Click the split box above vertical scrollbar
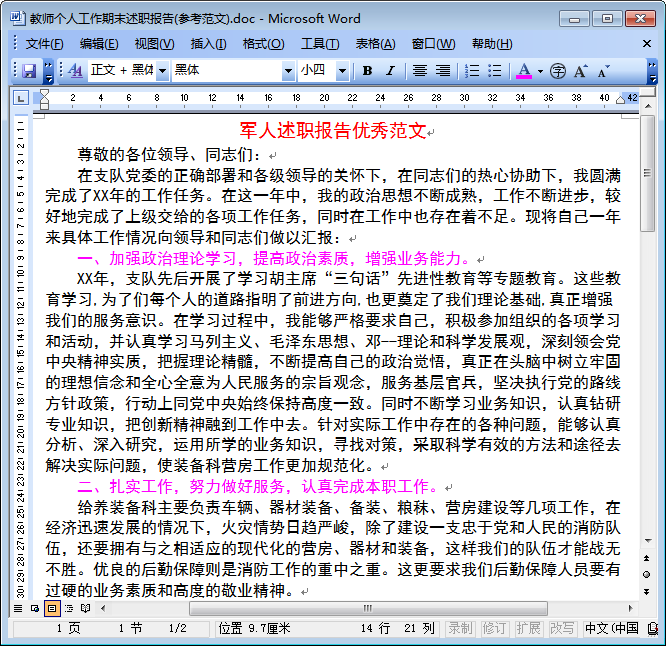Screen dimensions: 666x646 coord(647,93)
